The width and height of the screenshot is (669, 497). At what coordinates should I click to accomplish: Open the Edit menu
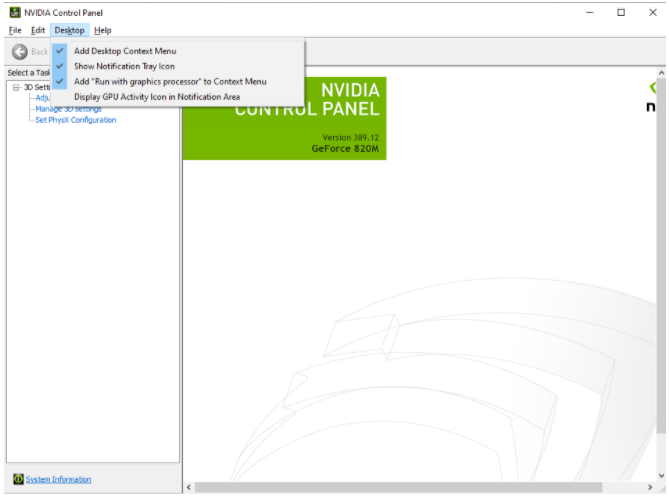point(38,30)
